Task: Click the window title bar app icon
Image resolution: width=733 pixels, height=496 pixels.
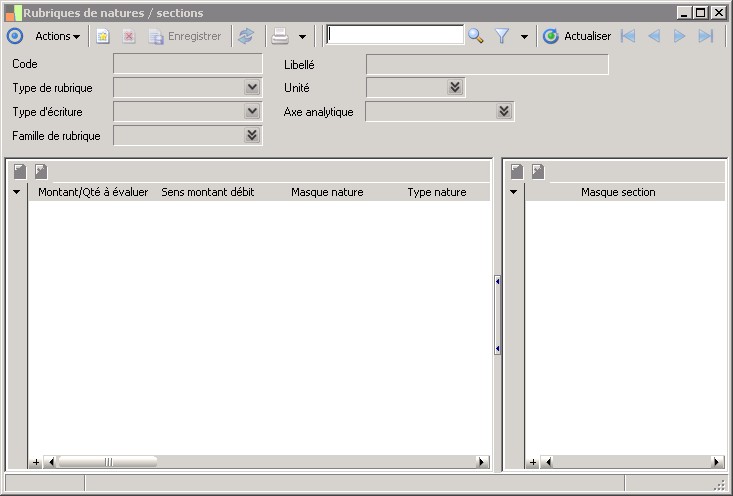Action: click(x=14, y=13)
